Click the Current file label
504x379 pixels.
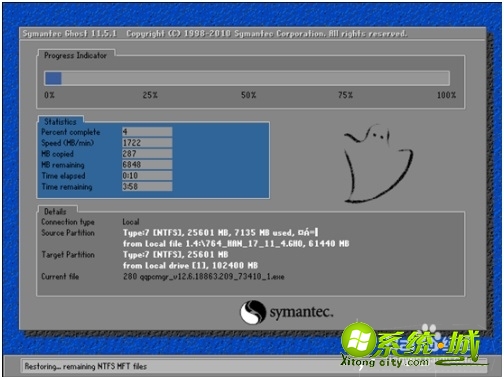click(60, 276)
